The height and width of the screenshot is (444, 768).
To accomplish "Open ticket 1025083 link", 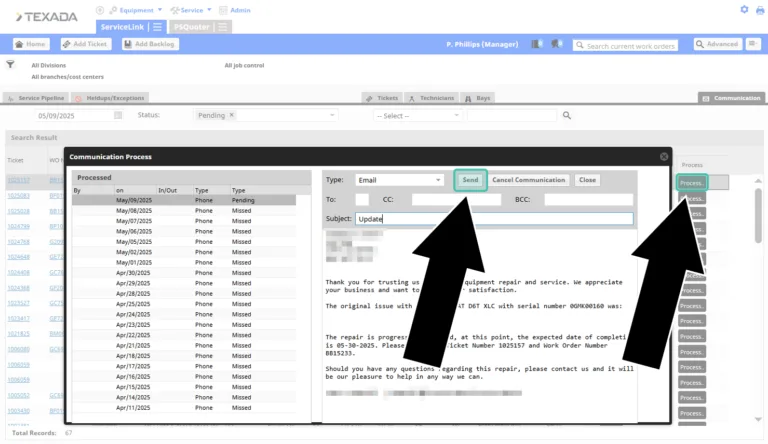I will [18, 196].
